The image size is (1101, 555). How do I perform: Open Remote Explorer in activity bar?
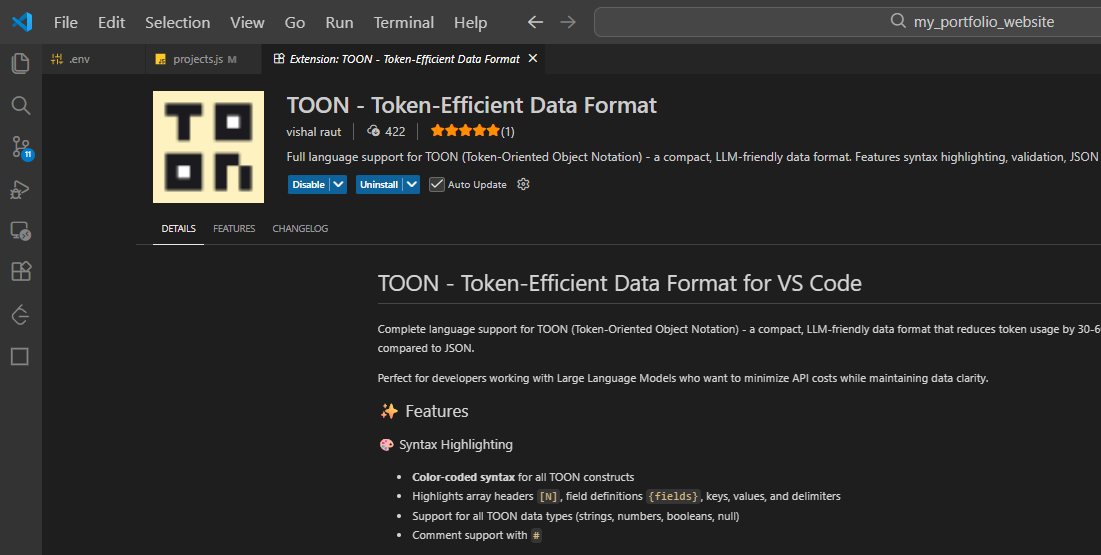click(x=20, y=230)
